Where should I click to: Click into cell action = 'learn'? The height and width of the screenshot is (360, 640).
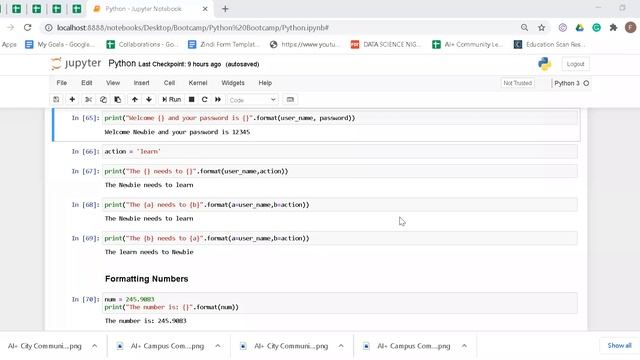[340, 151]
